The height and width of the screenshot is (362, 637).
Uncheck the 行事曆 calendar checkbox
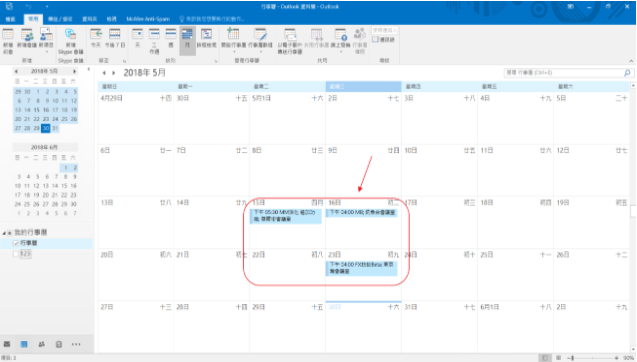point(16,243)
